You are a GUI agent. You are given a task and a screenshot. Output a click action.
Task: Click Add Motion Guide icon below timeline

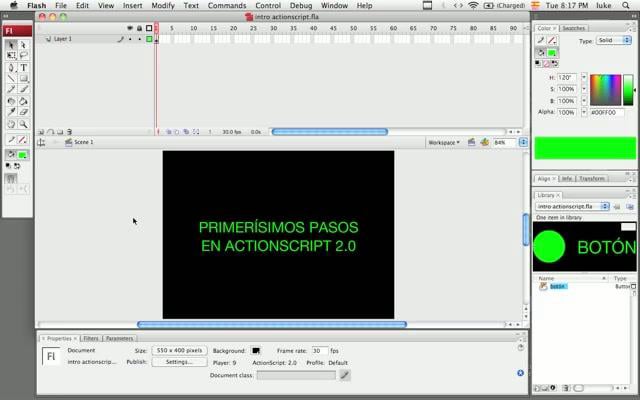pos(51,132)
